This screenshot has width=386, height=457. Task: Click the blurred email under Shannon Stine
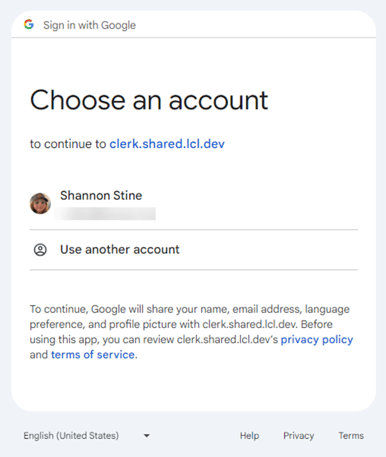[105, 214]
